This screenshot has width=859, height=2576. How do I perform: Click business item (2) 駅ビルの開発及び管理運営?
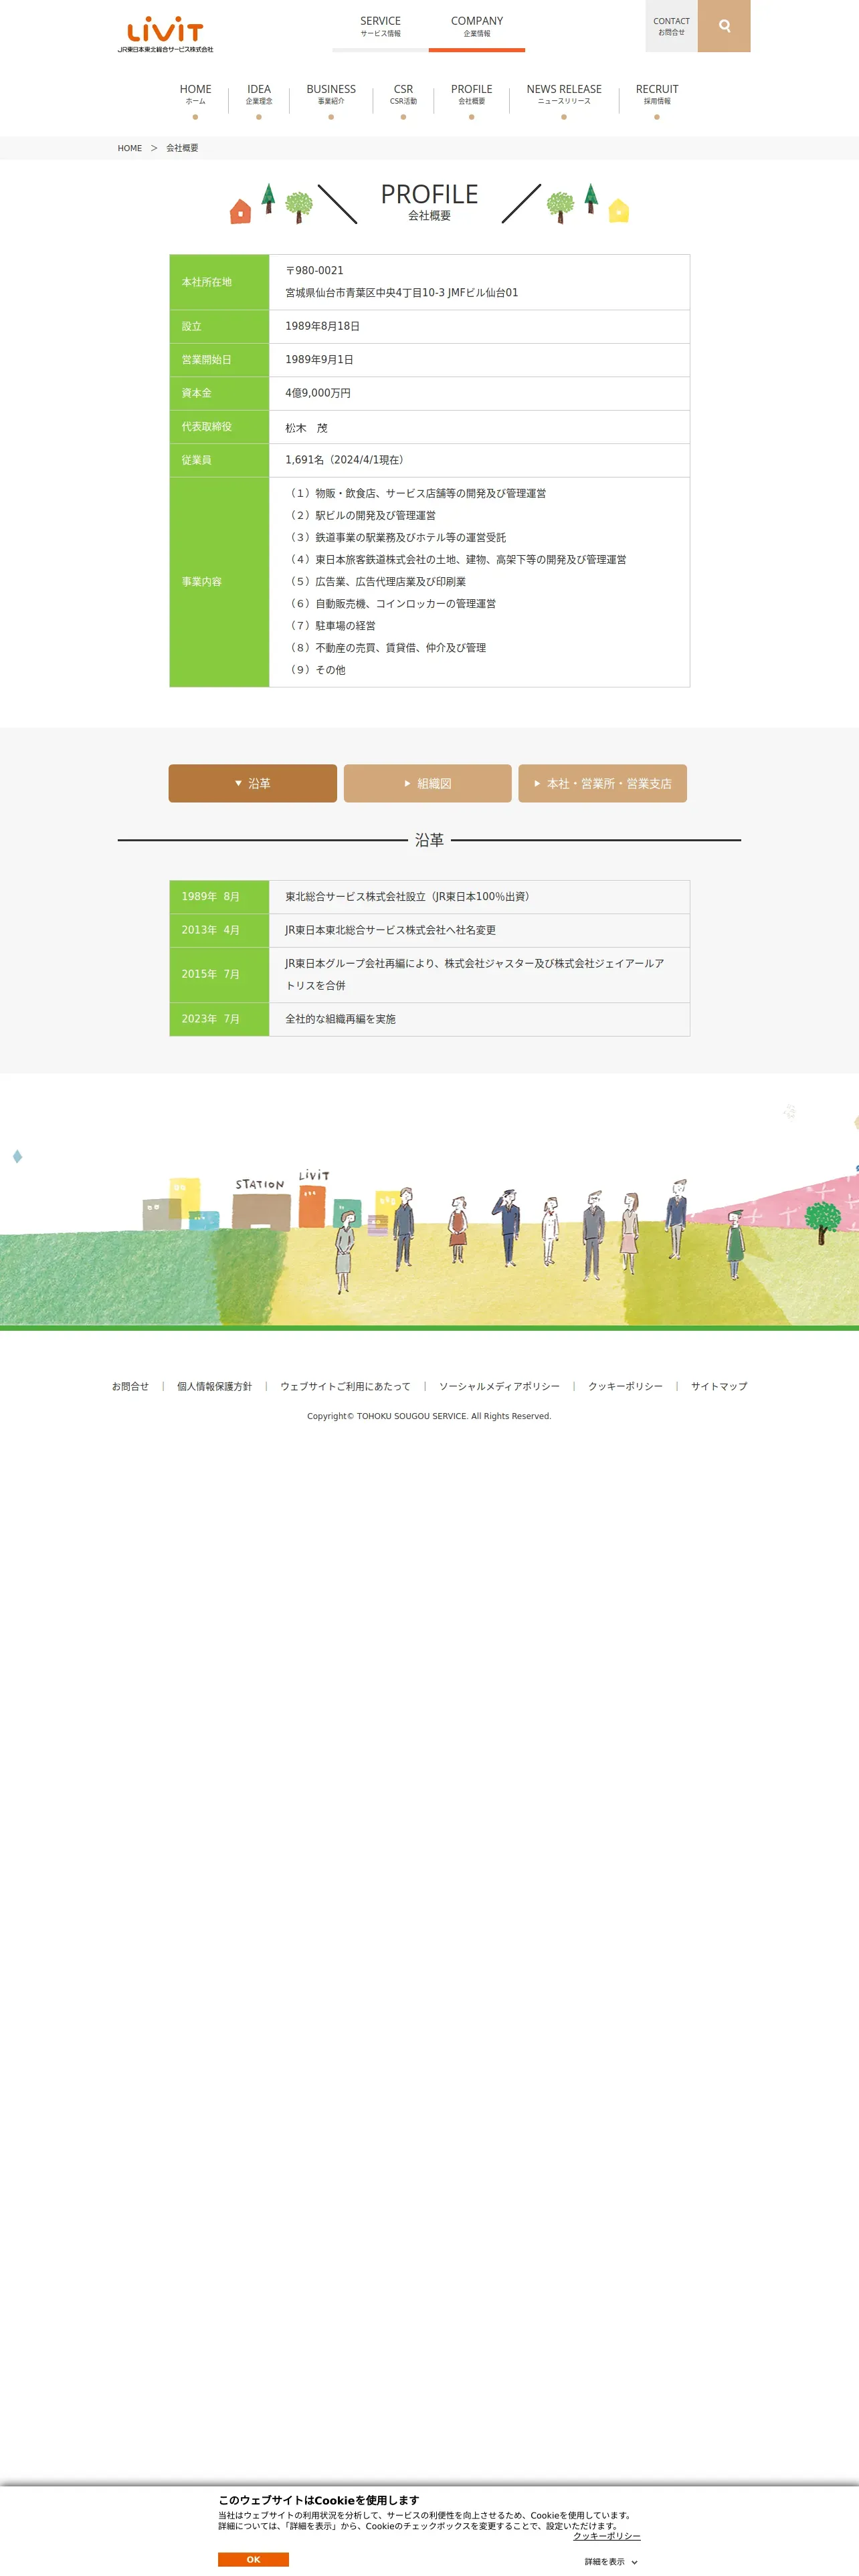[x=361, y=515]
